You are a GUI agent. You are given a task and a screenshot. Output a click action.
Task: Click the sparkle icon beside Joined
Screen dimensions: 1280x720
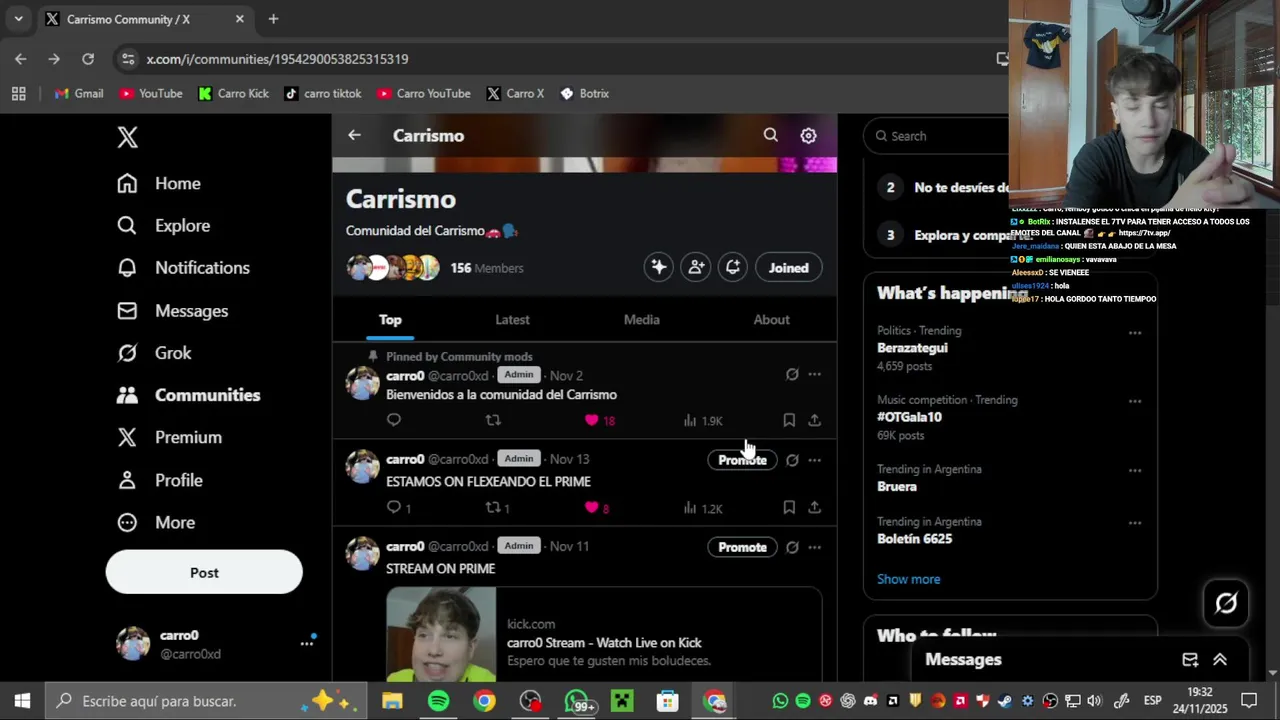(x=658, y=267)
